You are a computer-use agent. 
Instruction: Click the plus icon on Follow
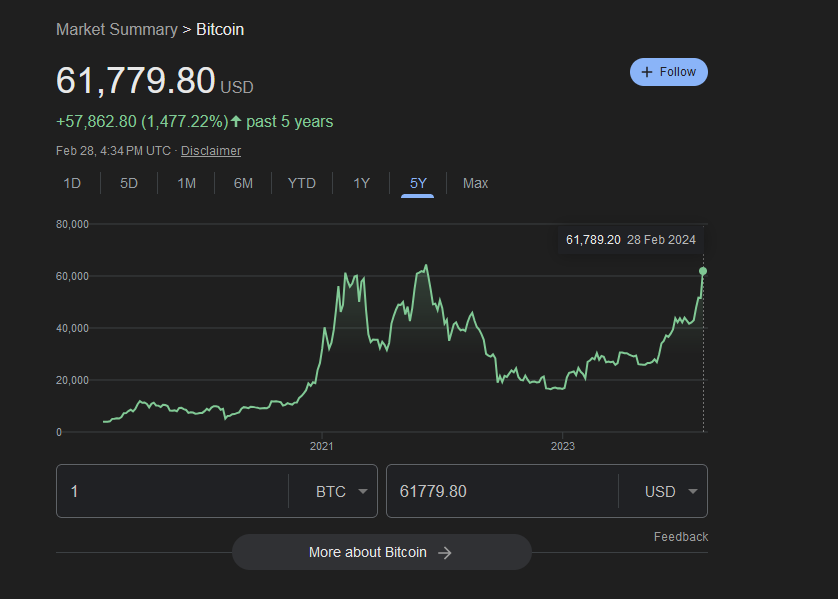[647, 72]
